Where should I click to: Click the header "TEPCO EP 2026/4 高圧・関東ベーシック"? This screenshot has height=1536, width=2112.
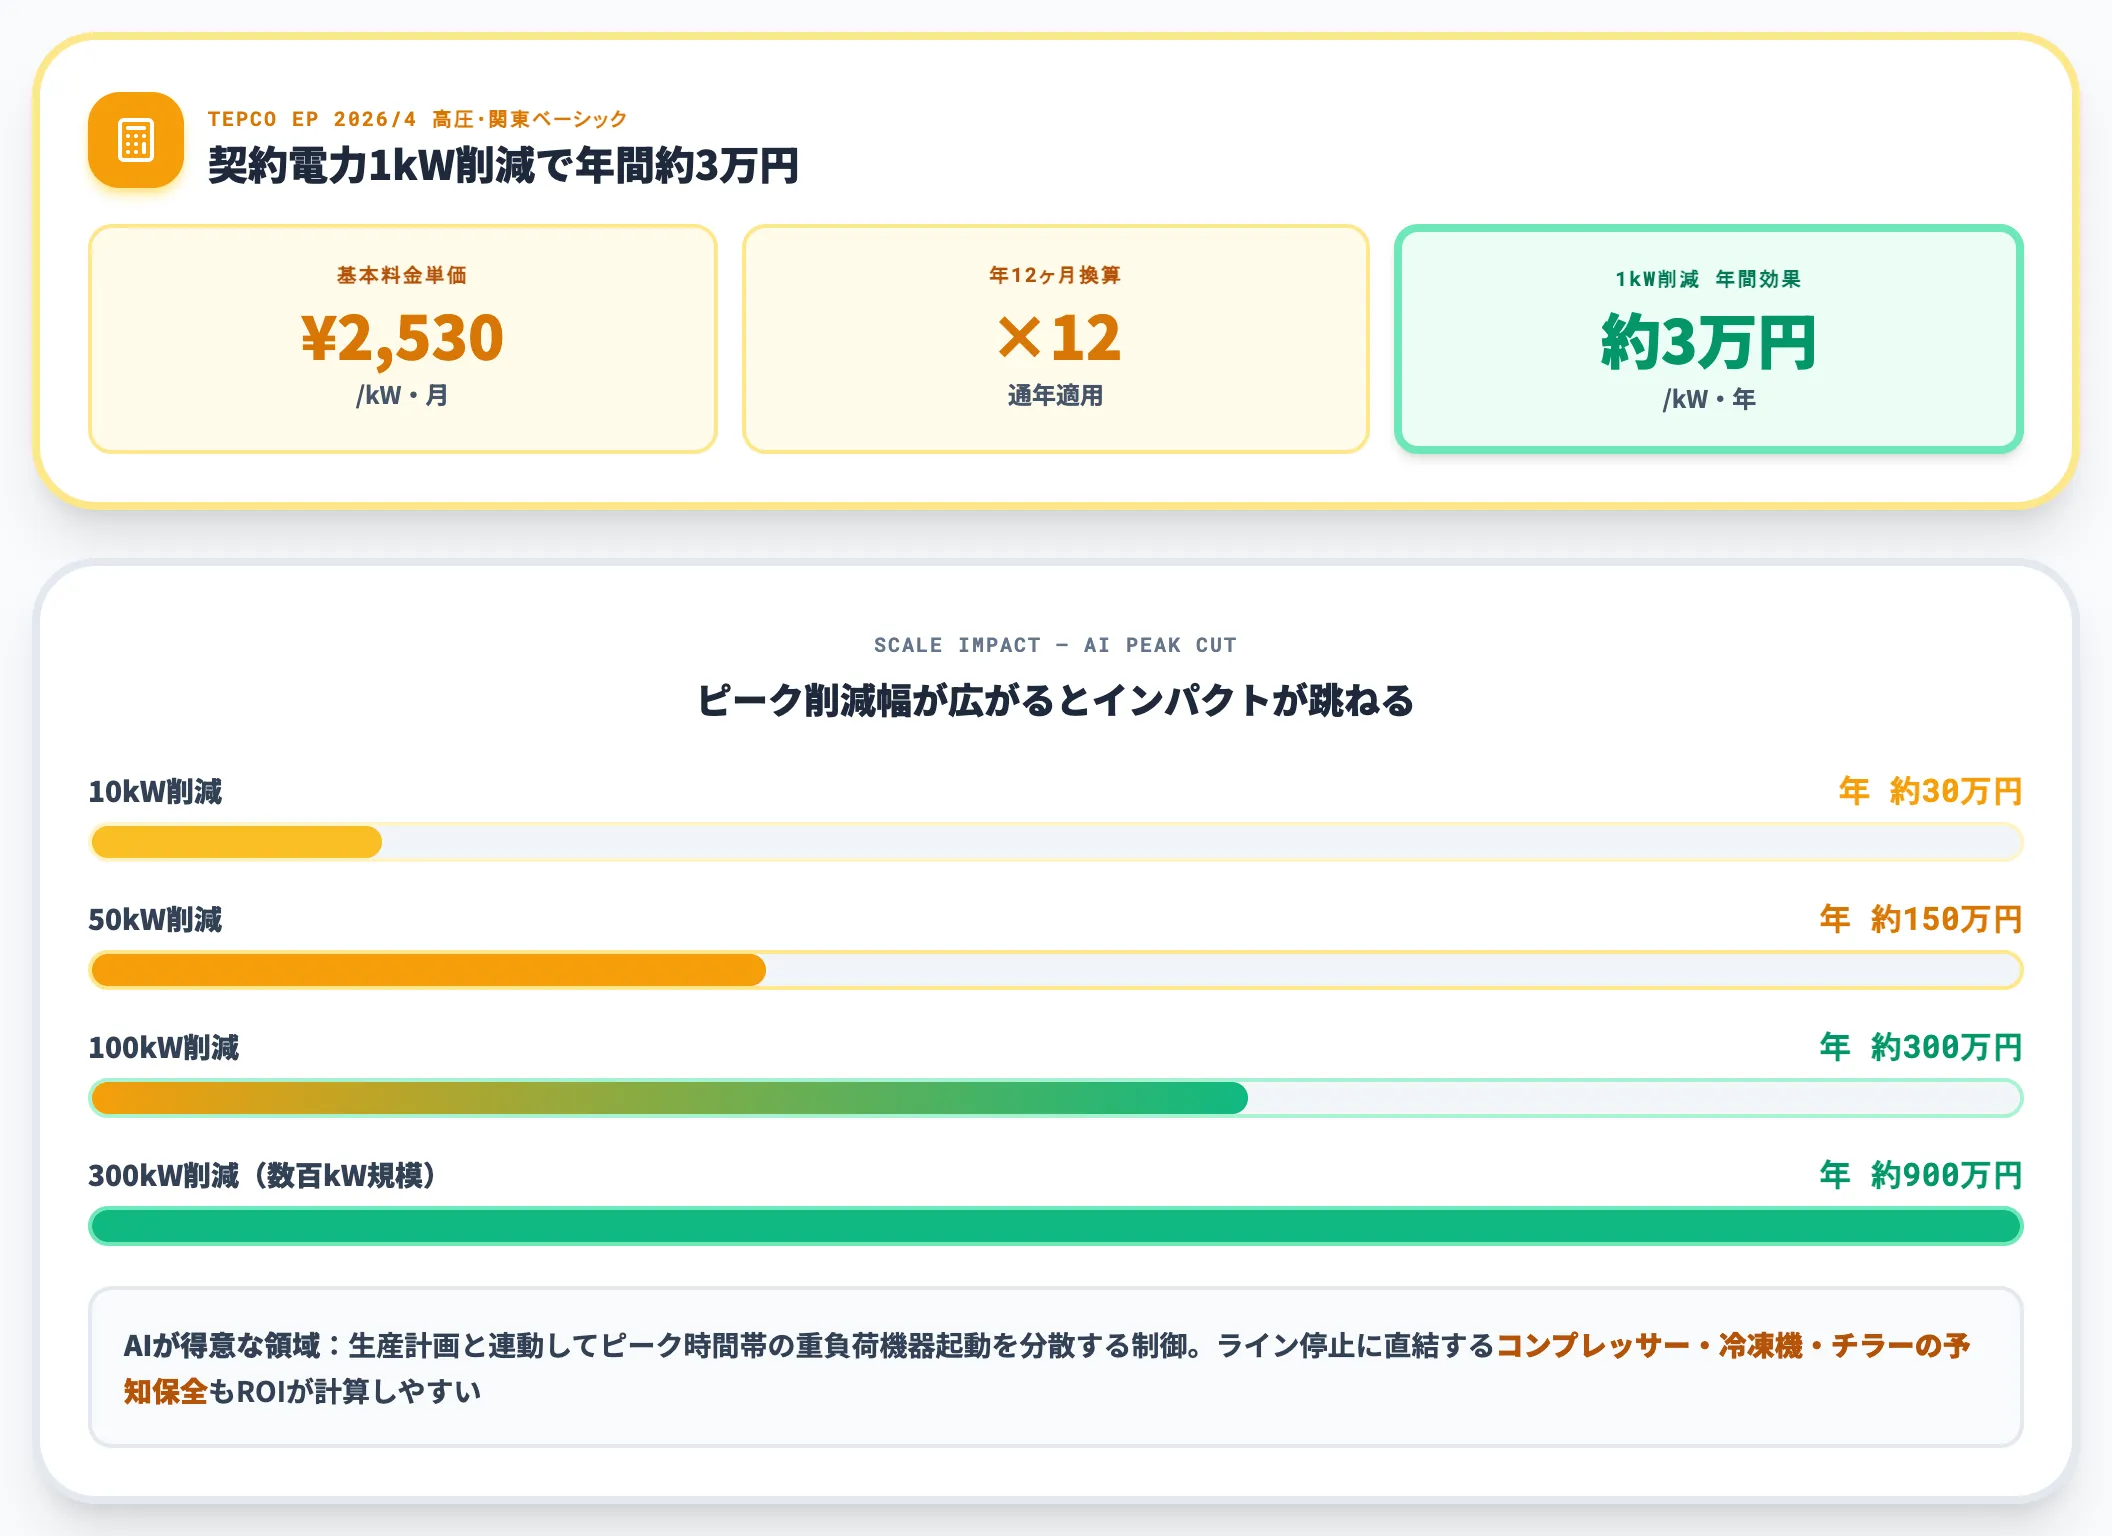tap(417, 119)
